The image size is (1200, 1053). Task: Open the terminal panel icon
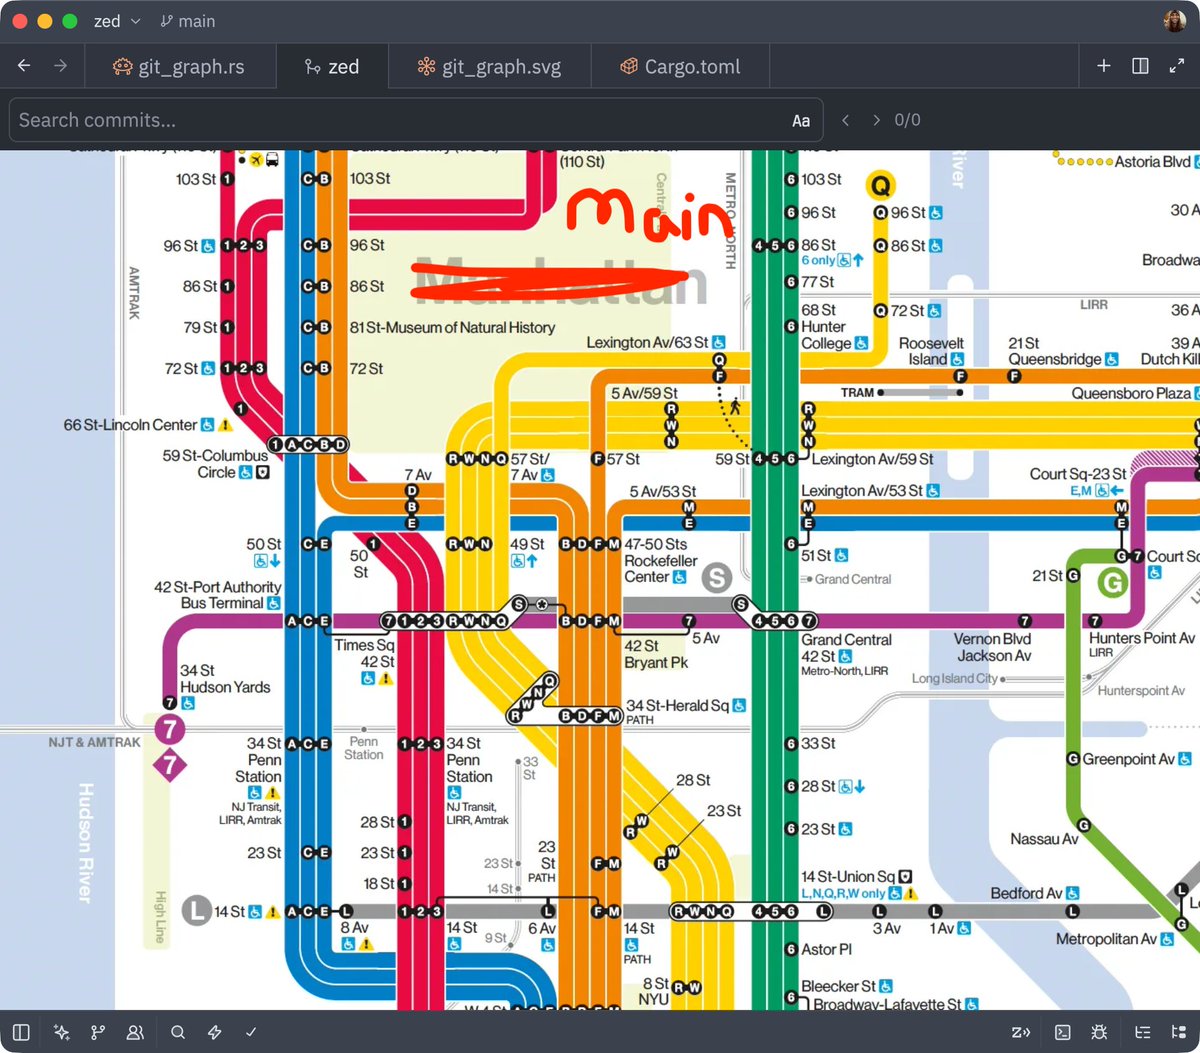click(1063, 1032)
